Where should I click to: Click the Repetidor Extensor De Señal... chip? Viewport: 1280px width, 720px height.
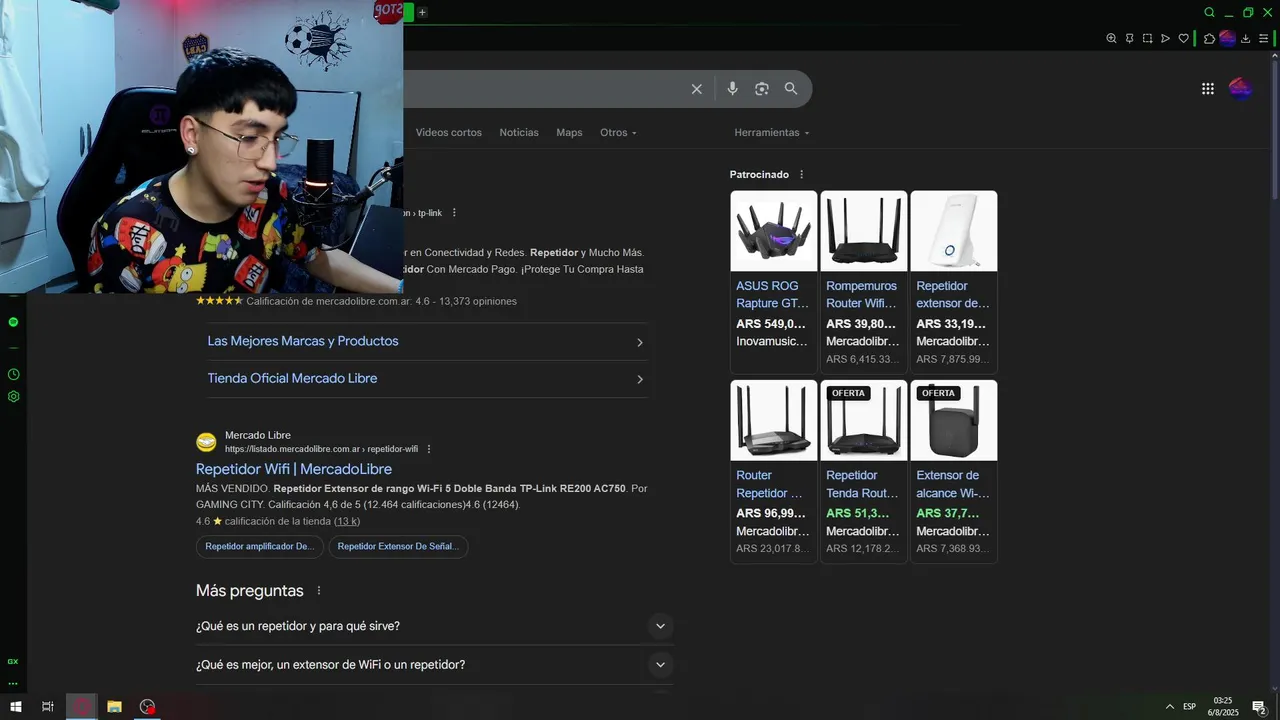(x=398, y=547)
